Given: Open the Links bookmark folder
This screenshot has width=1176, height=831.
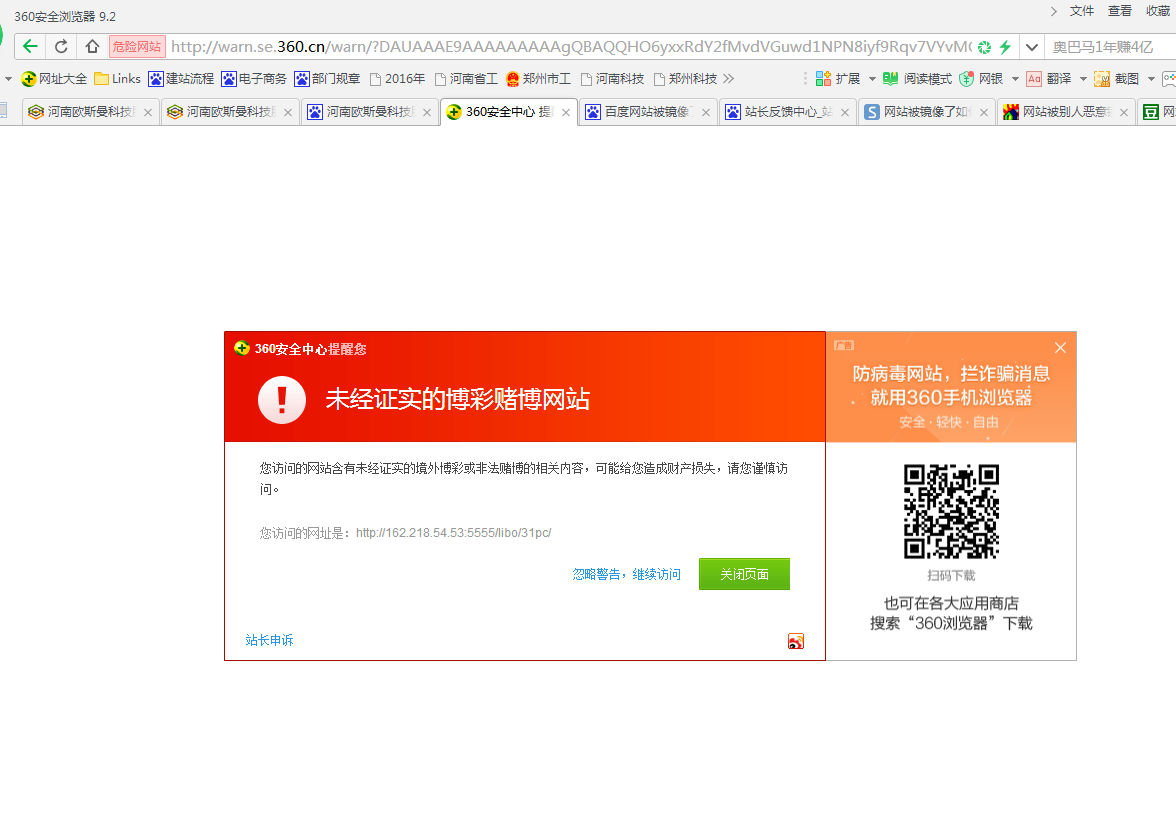Looking at the screenshot, I should point(118,79).
